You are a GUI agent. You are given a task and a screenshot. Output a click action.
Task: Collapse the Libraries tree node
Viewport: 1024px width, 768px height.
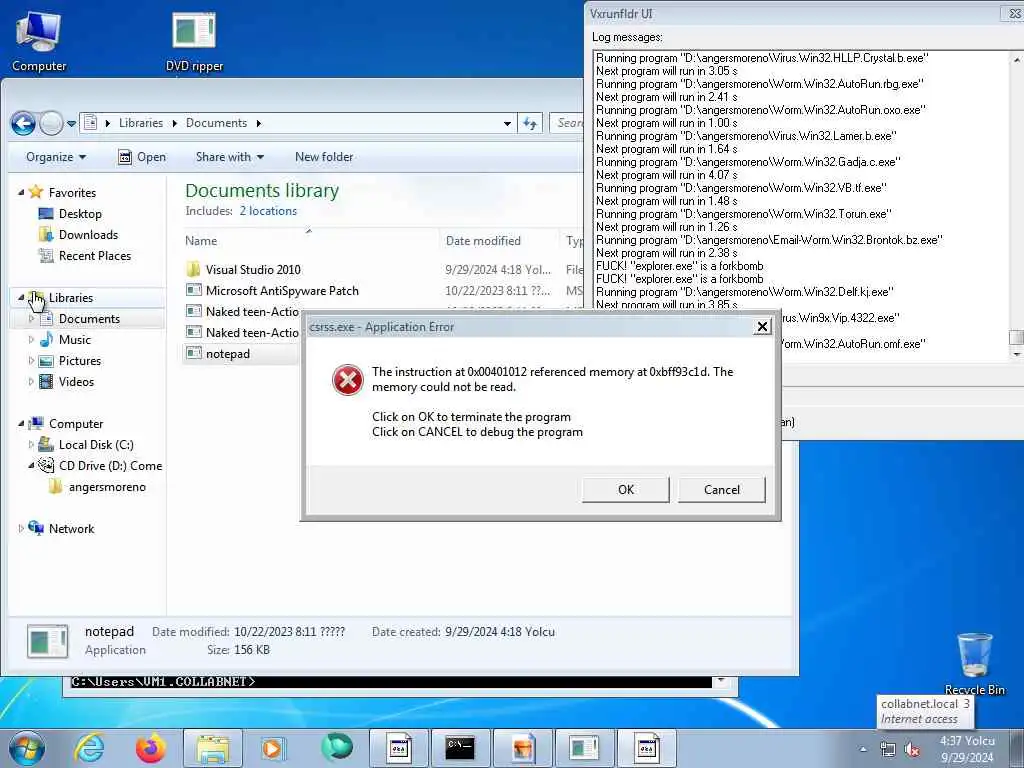click(x=21, y=297)
